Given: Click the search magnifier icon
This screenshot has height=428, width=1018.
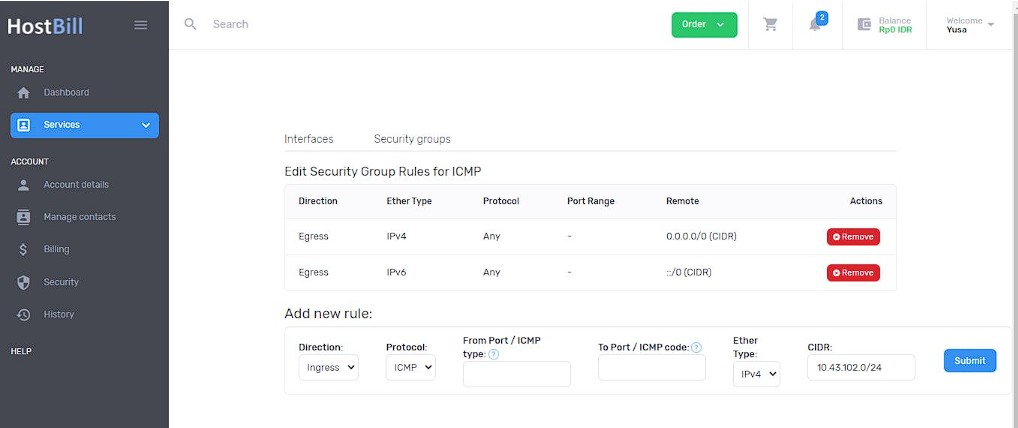Looking at the screenshot, I should 190,24.
